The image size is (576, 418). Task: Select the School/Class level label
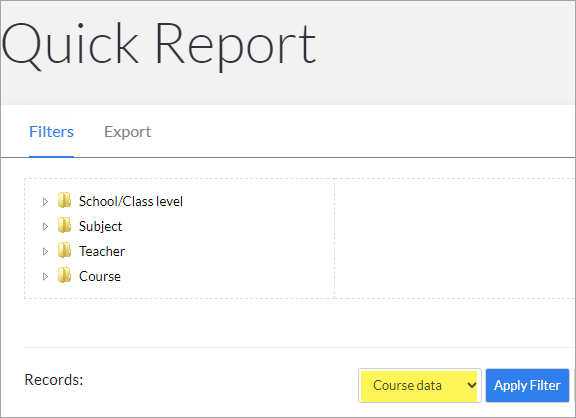(131, 201)
